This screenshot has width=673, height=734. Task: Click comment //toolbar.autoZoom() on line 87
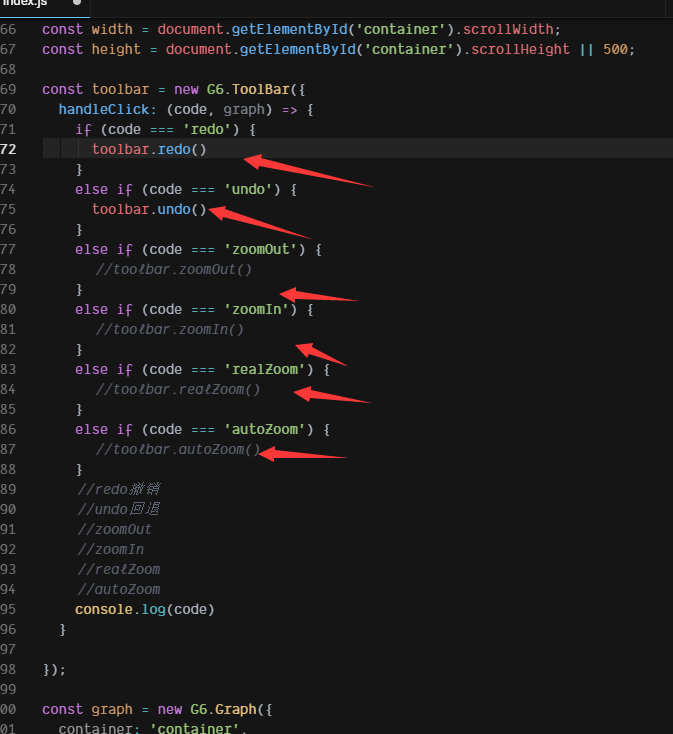coord(178,449)
